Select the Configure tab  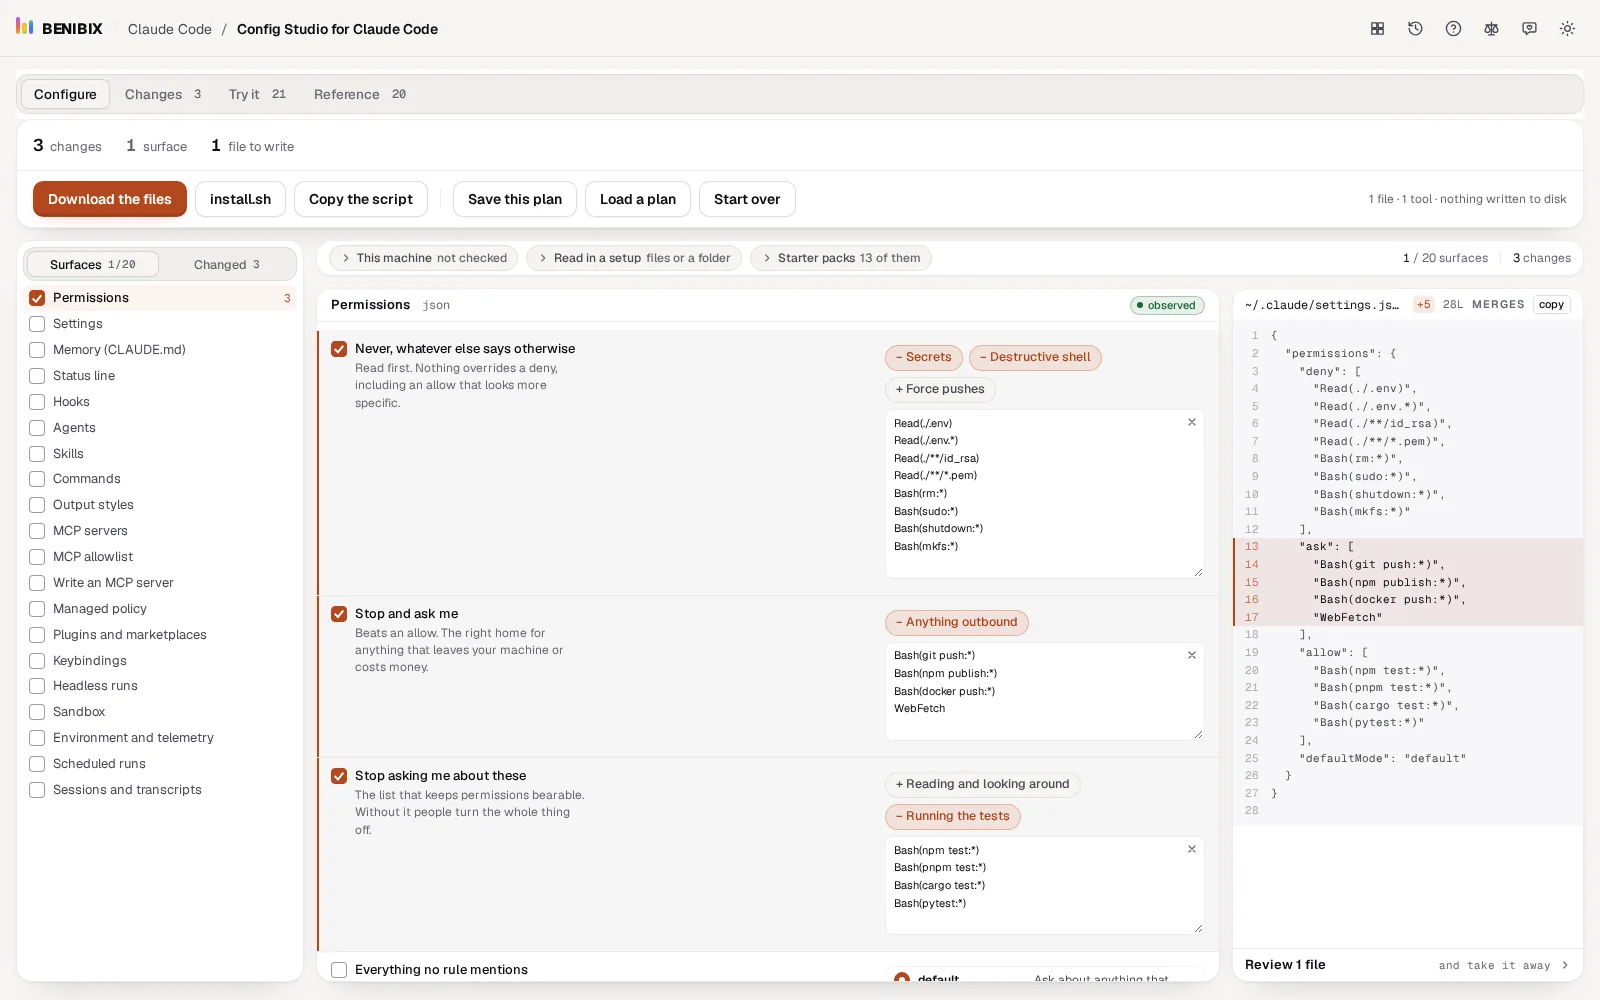(65, 94)
